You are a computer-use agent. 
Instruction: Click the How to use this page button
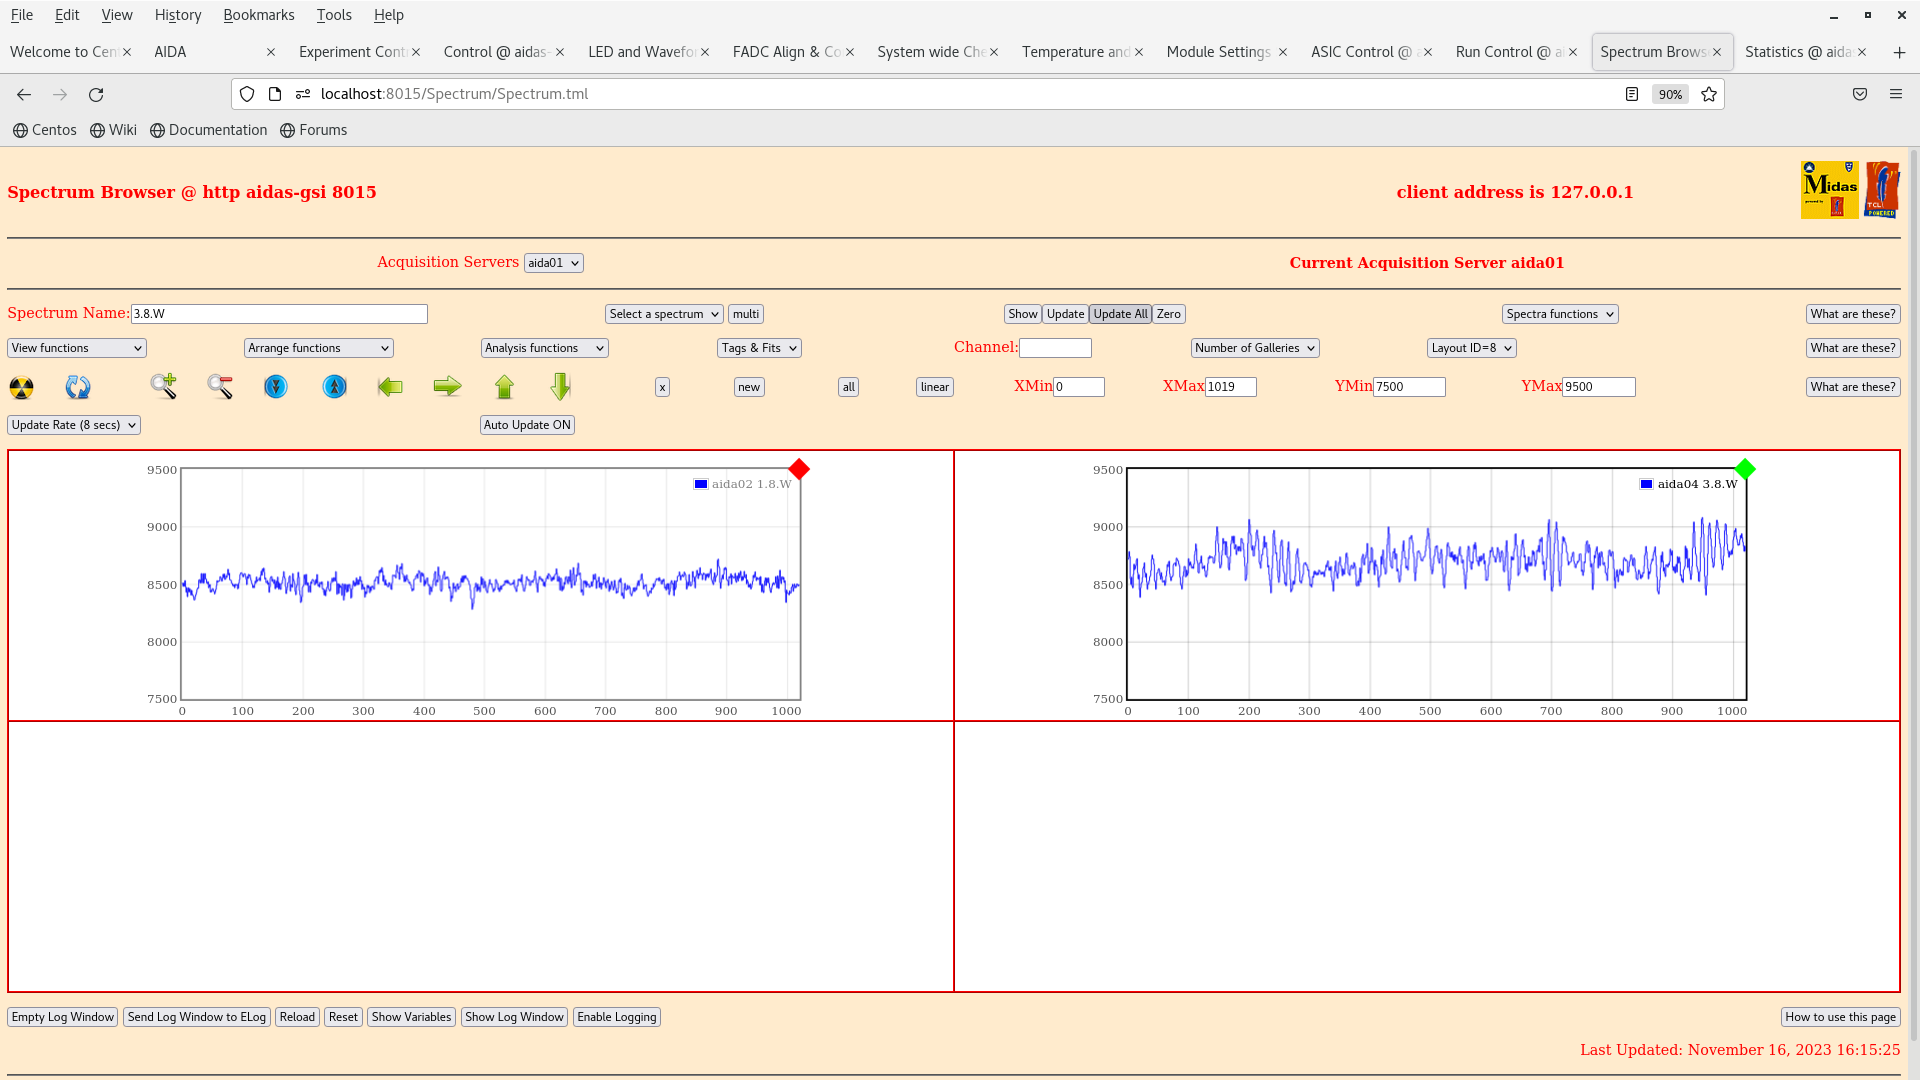click(1840, 1017)
